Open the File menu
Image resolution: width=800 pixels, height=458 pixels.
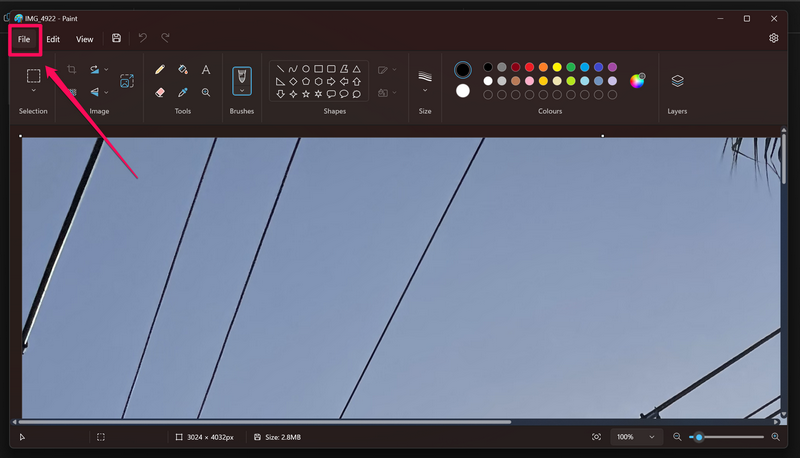click(24, 39)
